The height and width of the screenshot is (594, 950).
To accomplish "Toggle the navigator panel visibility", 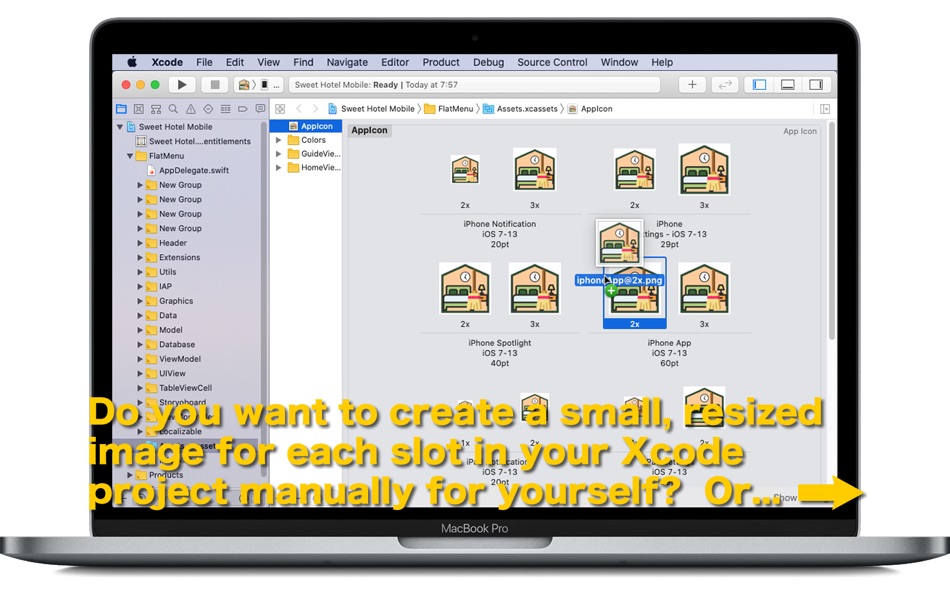I will pos(759,85).
